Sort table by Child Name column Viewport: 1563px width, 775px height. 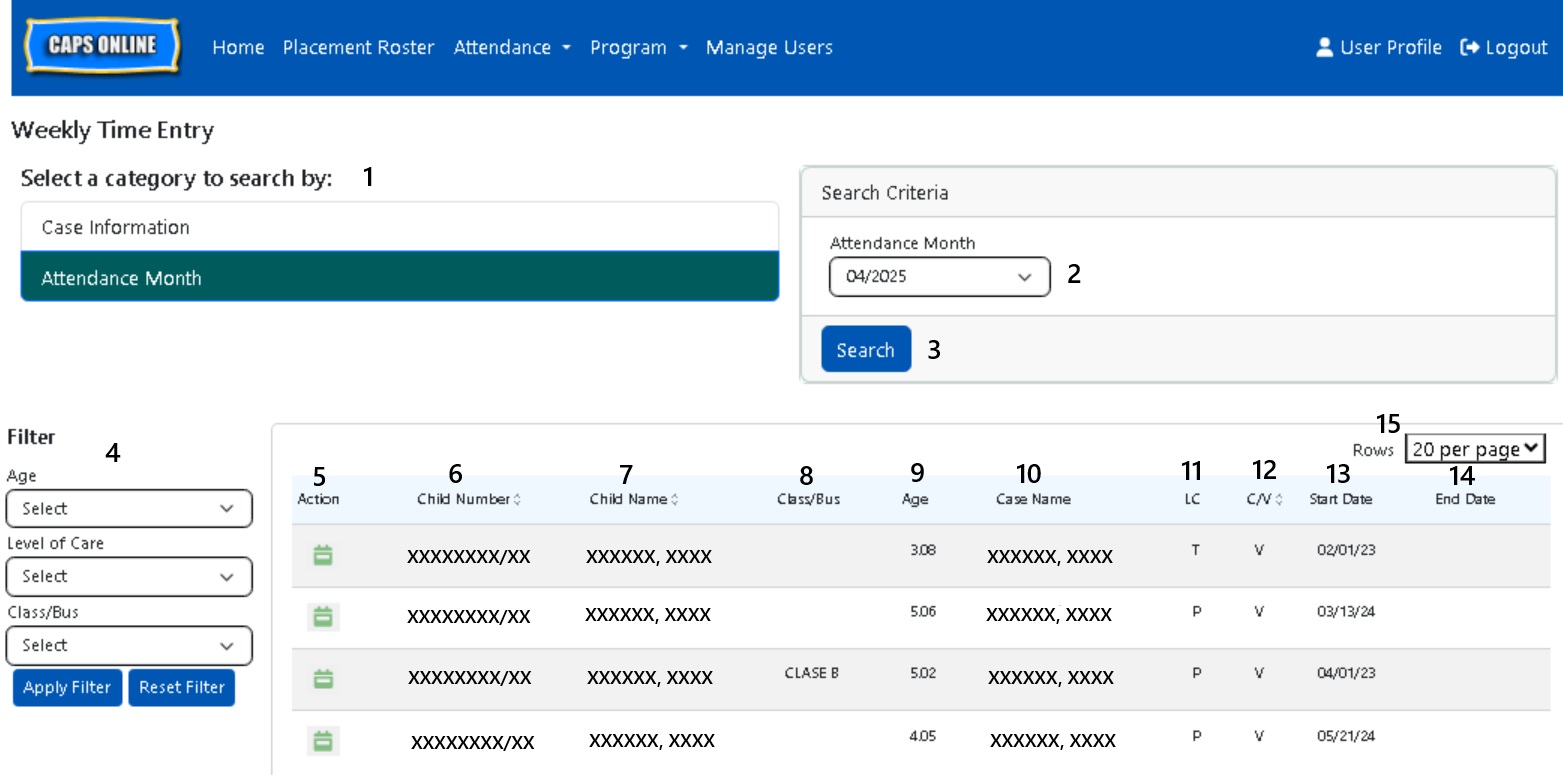pos(675,500)
